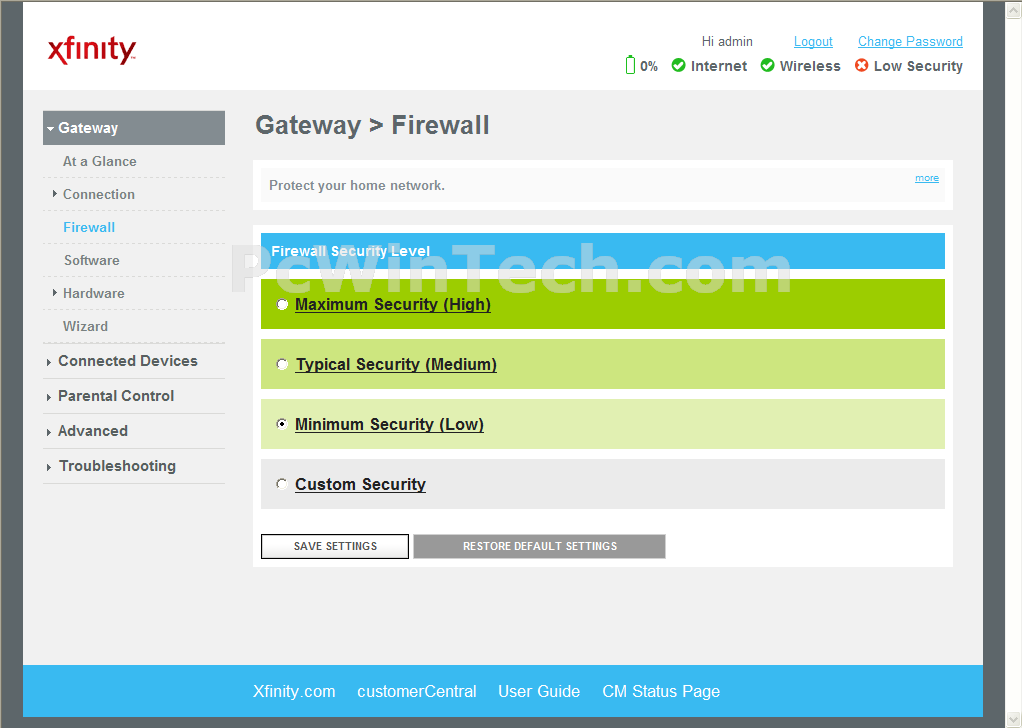Click the Logout link

(813, 41)
